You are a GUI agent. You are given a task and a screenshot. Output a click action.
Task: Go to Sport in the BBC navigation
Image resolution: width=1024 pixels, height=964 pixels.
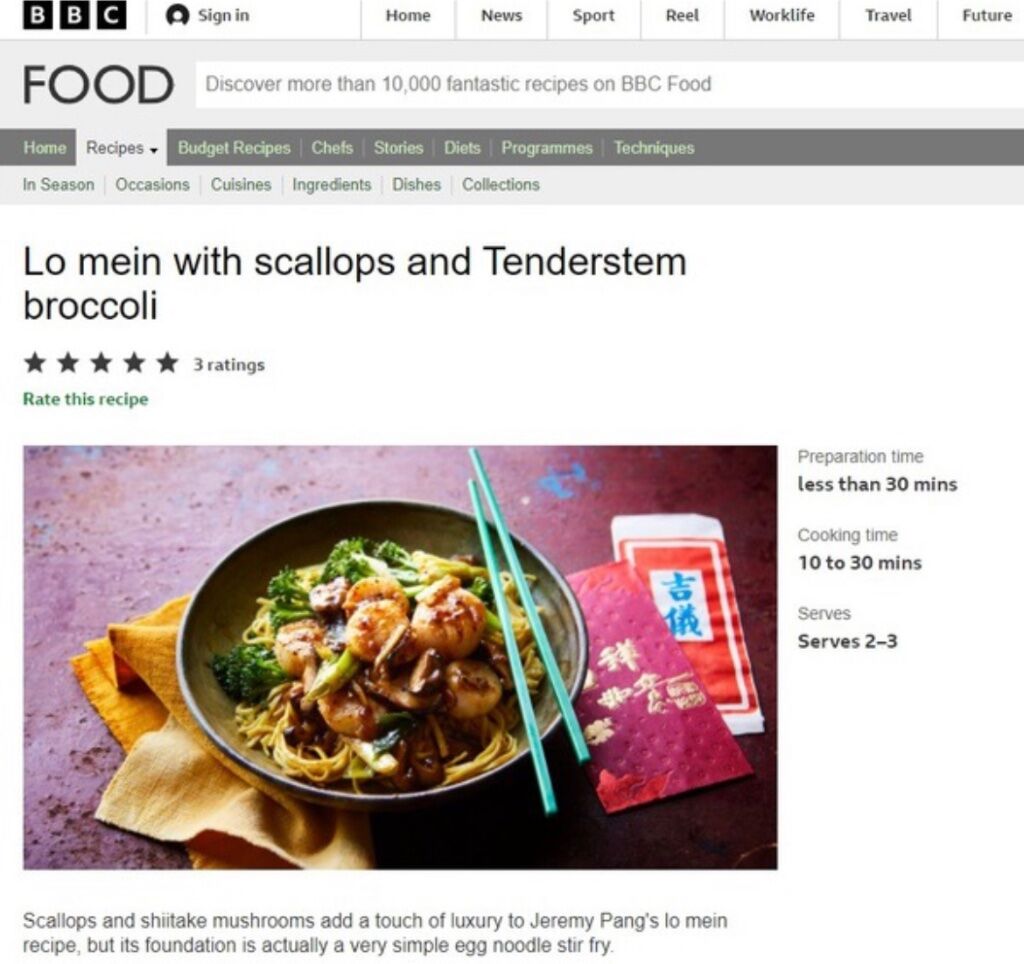pos(593,16)
